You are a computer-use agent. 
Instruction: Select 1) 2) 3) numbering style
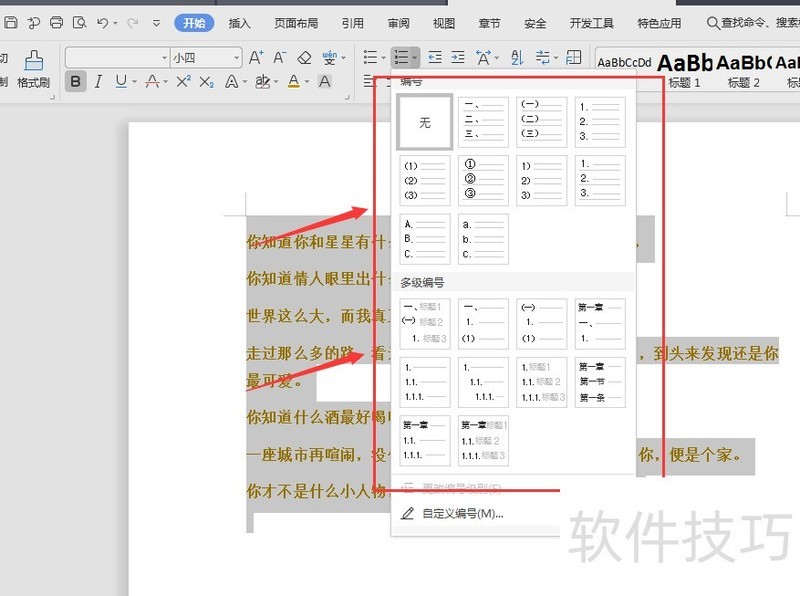point(541,180)
